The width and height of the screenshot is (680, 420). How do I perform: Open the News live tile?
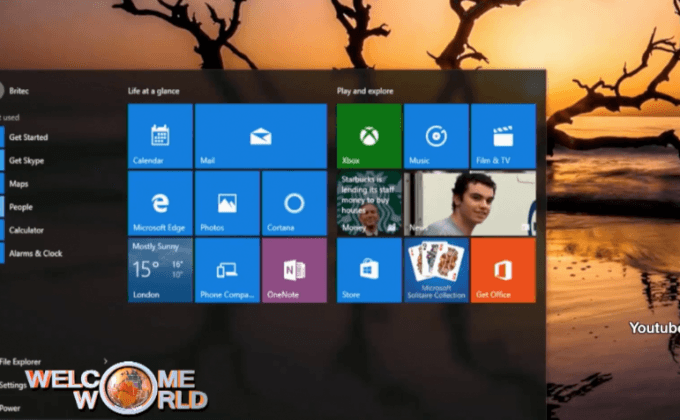pyautogui.click(x=470, y=203)
